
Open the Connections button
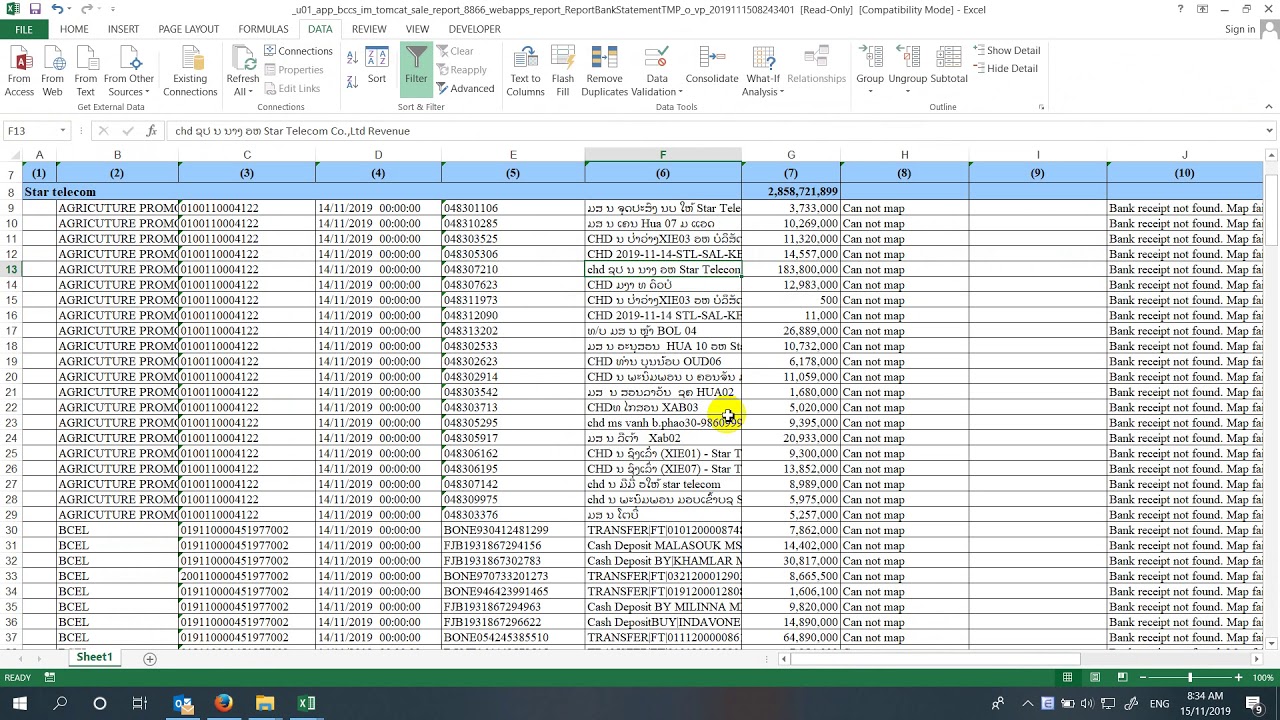pyautogui.click(x=298, y=51)
